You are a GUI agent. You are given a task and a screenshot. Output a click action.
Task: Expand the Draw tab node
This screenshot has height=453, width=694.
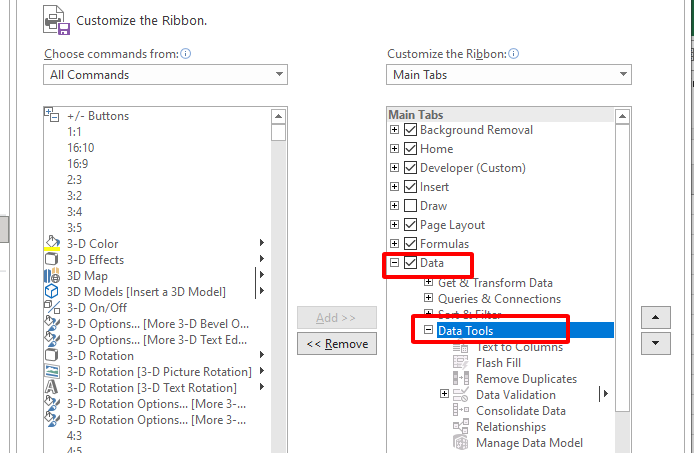(394, 206)
